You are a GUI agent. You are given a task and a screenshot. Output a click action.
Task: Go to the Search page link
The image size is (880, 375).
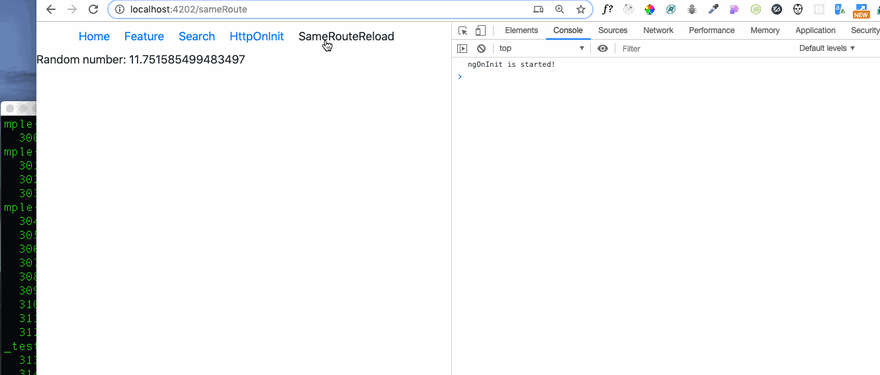[x=197, y=36]
